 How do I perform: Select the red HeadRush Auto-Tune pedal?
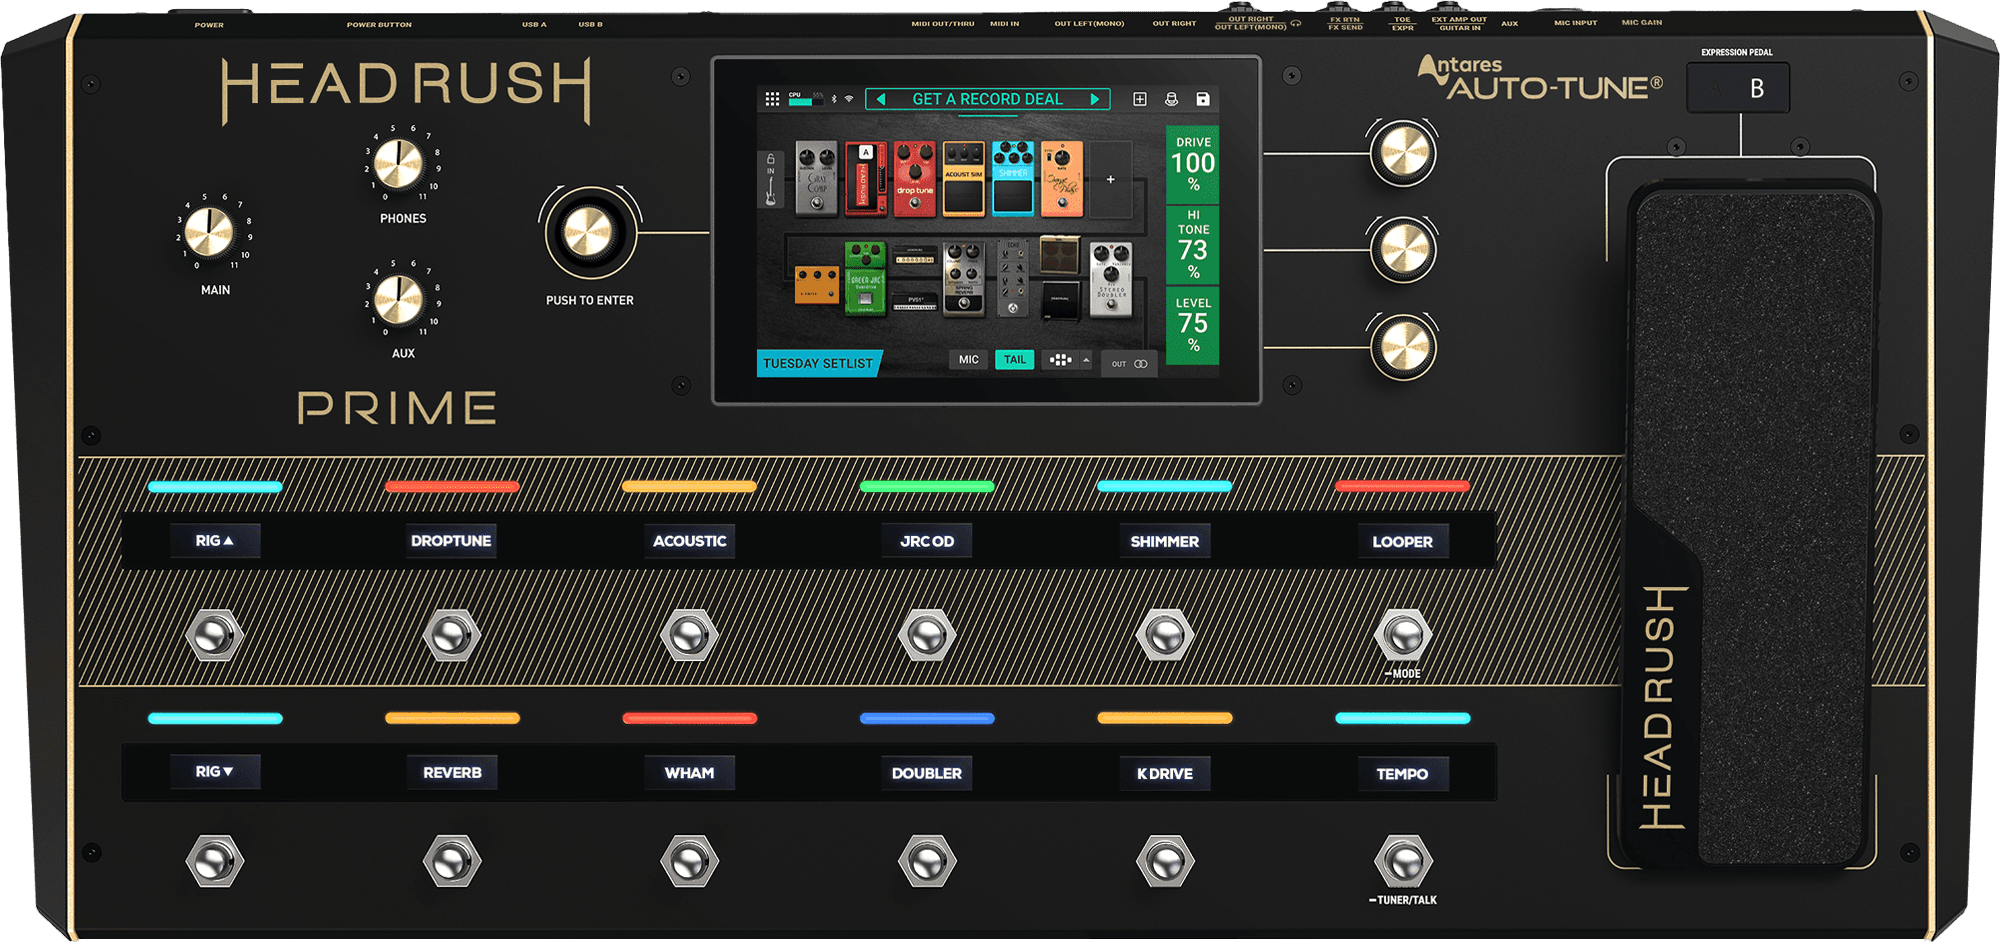pos(865,178)
